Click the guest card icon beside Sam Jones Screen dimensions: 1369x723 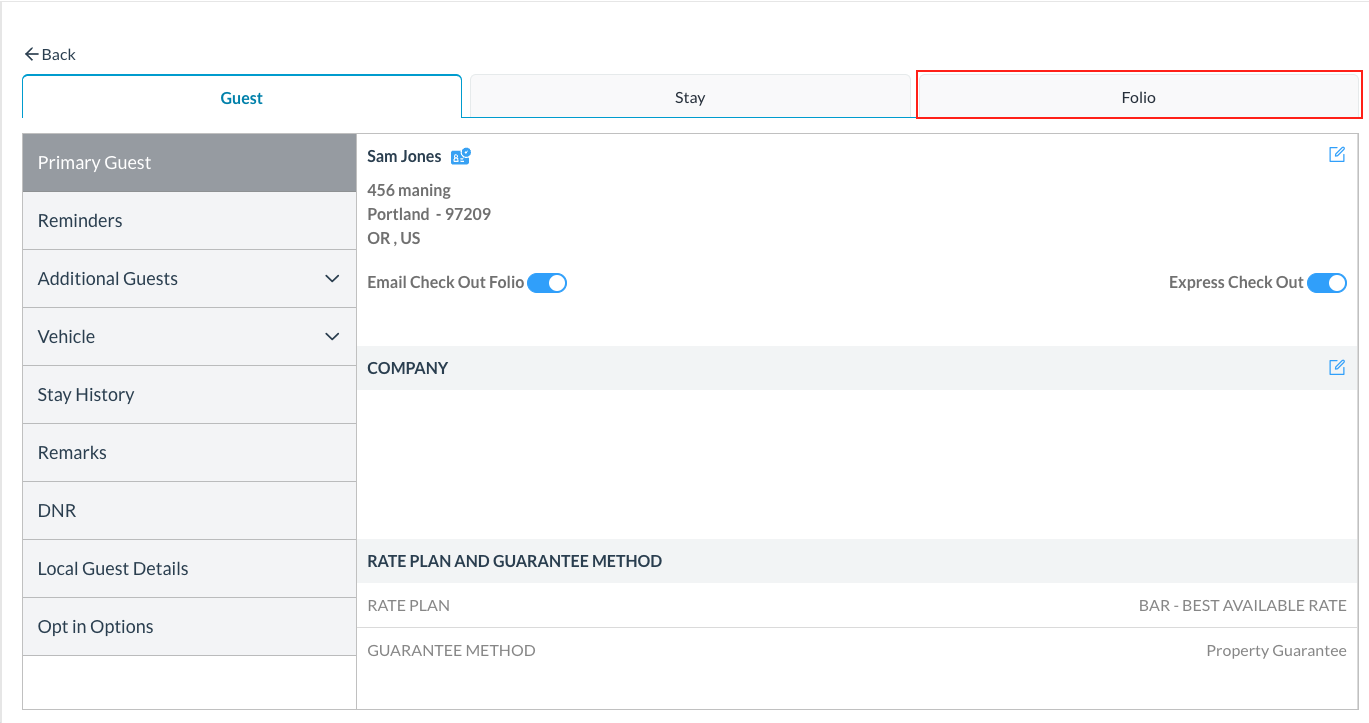click(x=461, y=156)
